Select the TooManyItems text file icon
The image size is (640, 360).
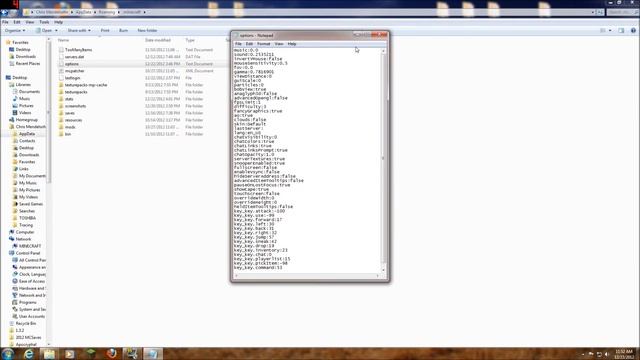61,50
